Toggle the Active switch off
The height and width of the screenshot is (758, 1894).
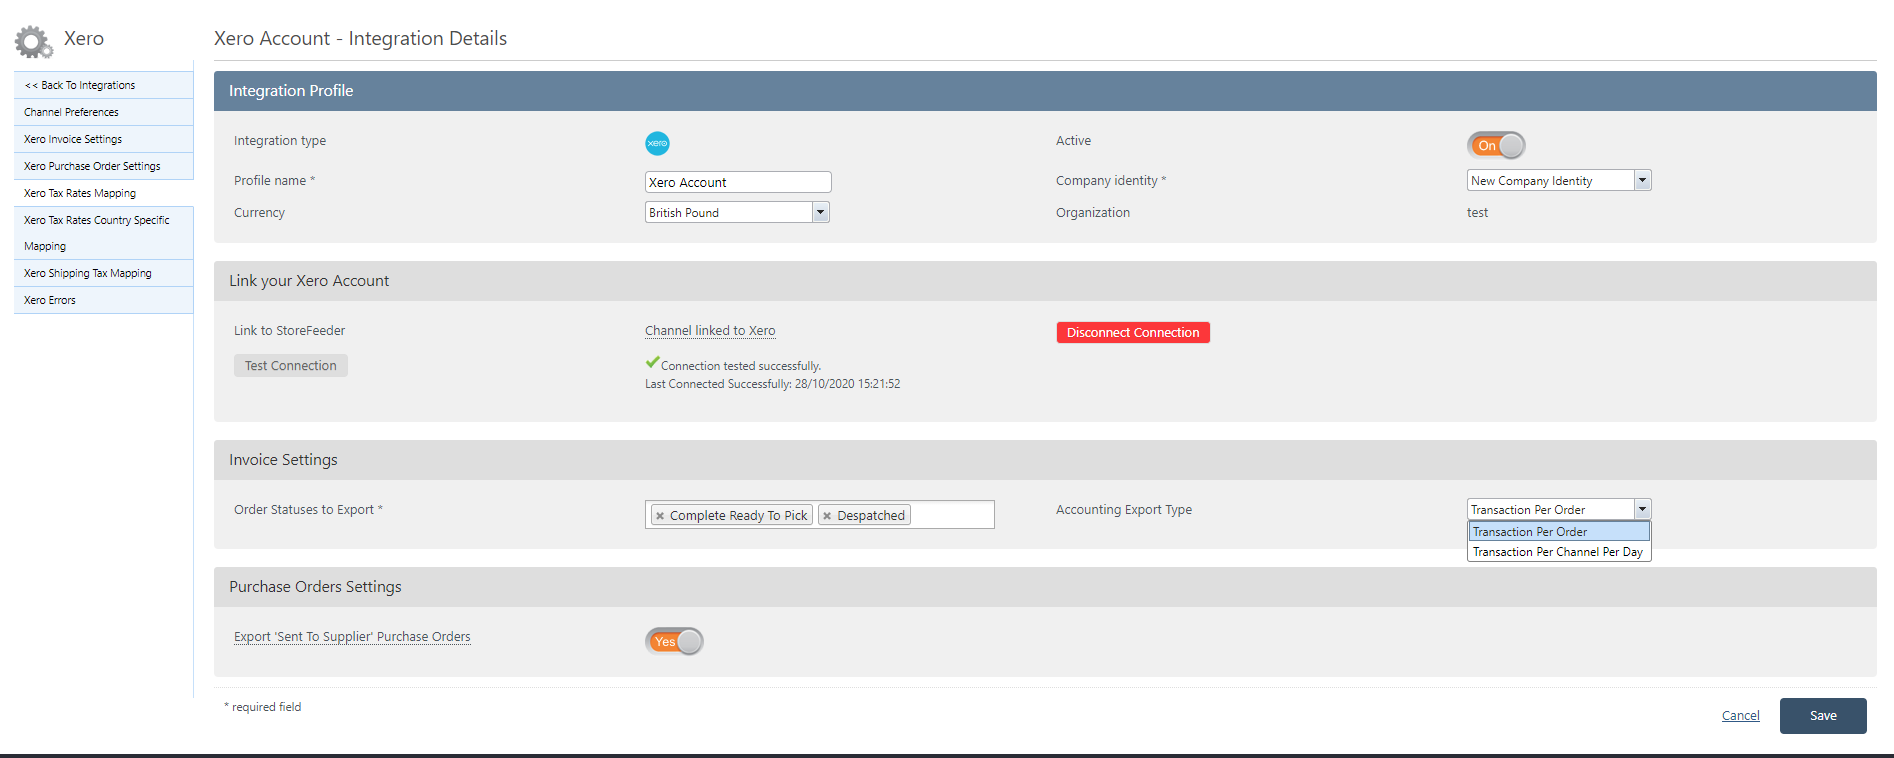pyautogui.click(x=1496, y=146)
